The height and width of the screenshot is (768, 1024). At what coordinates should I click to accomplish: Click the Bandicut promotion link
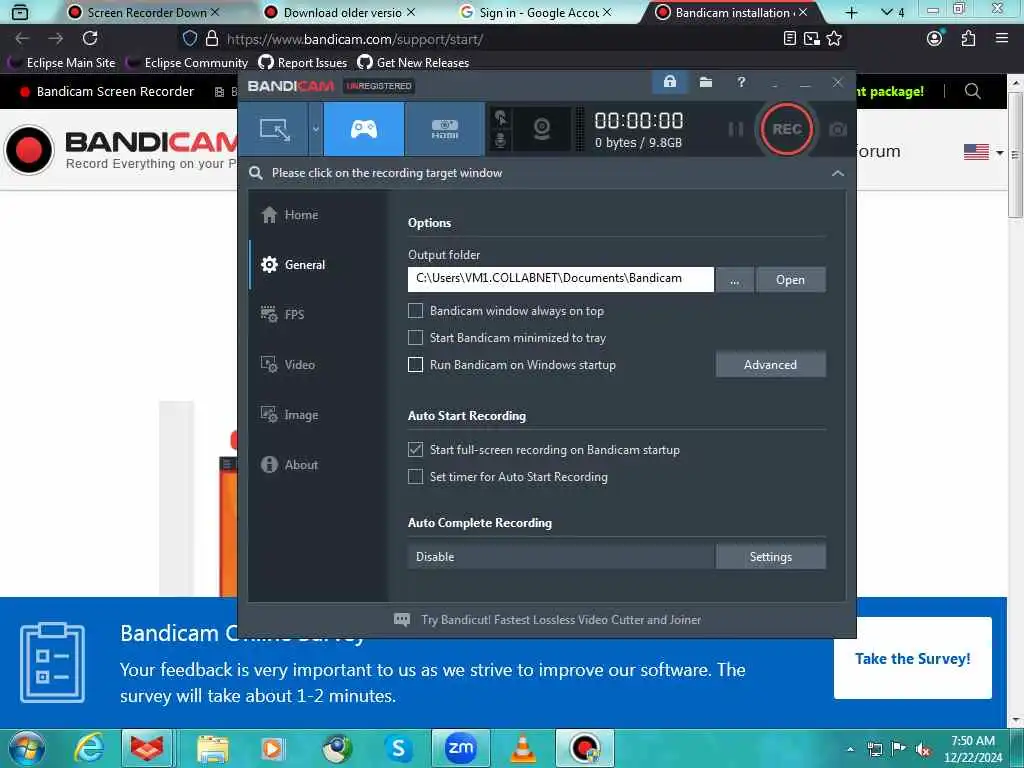click(x=547, y=620)
